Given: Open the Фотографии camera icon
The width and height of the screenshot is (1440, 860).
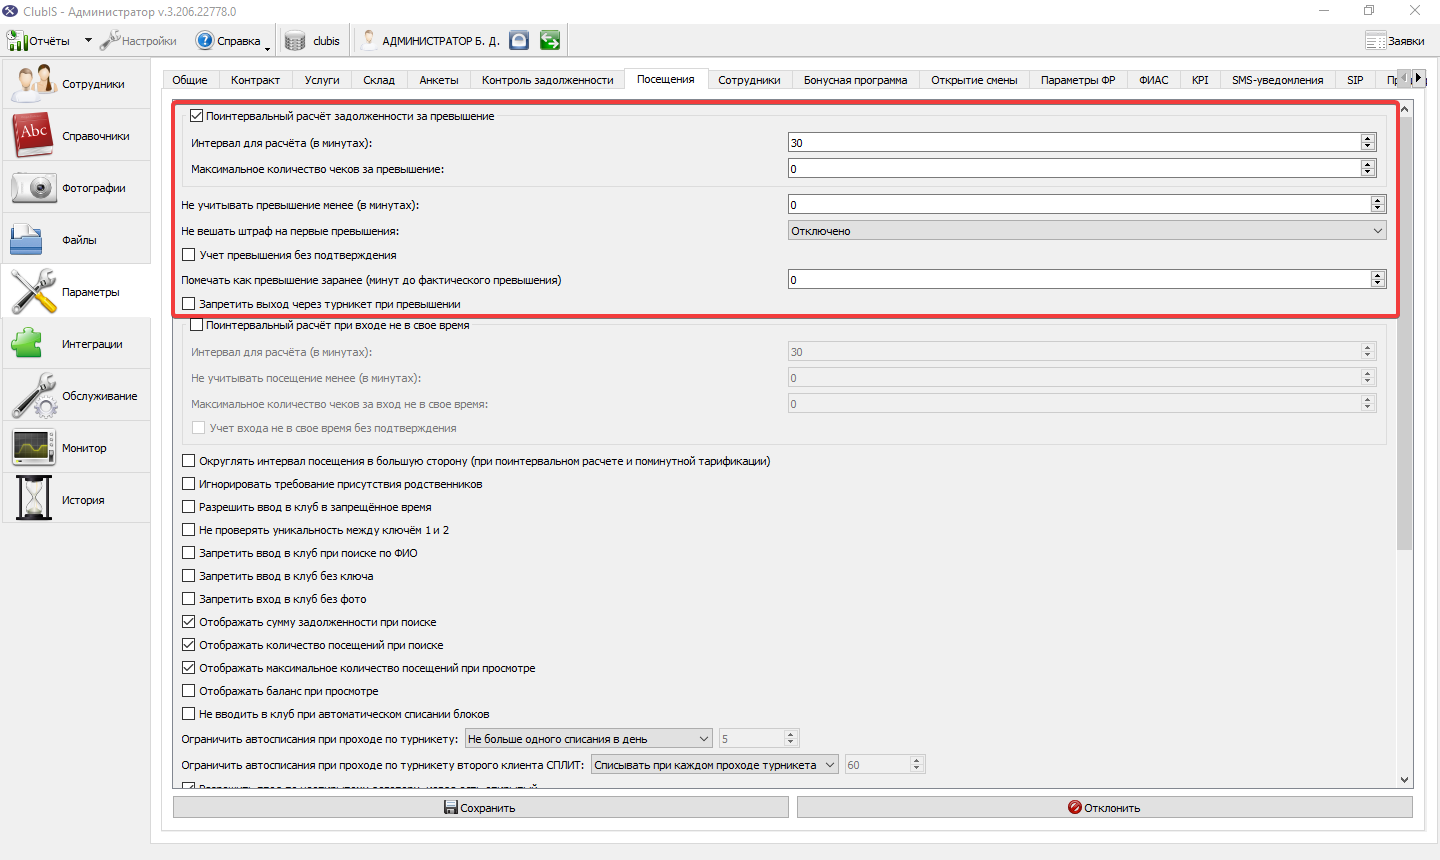Looking at the screenshot, I should click(33, 187).
